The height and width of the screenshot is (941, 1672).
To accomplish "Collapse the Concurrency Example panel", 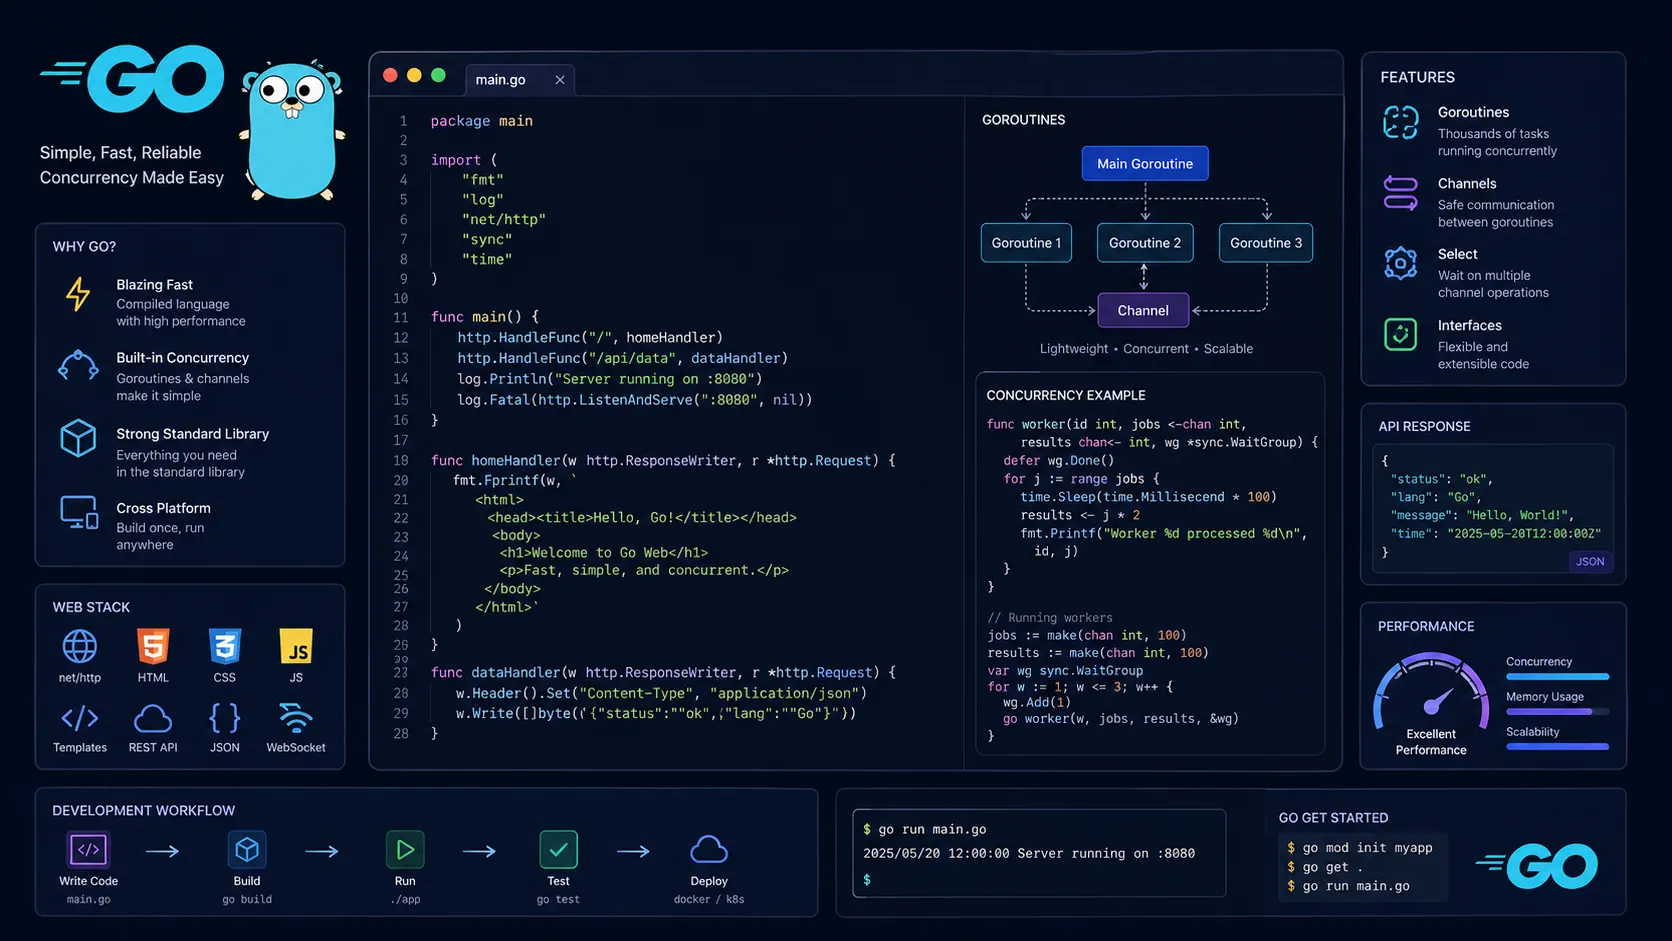I will 1066,395.
